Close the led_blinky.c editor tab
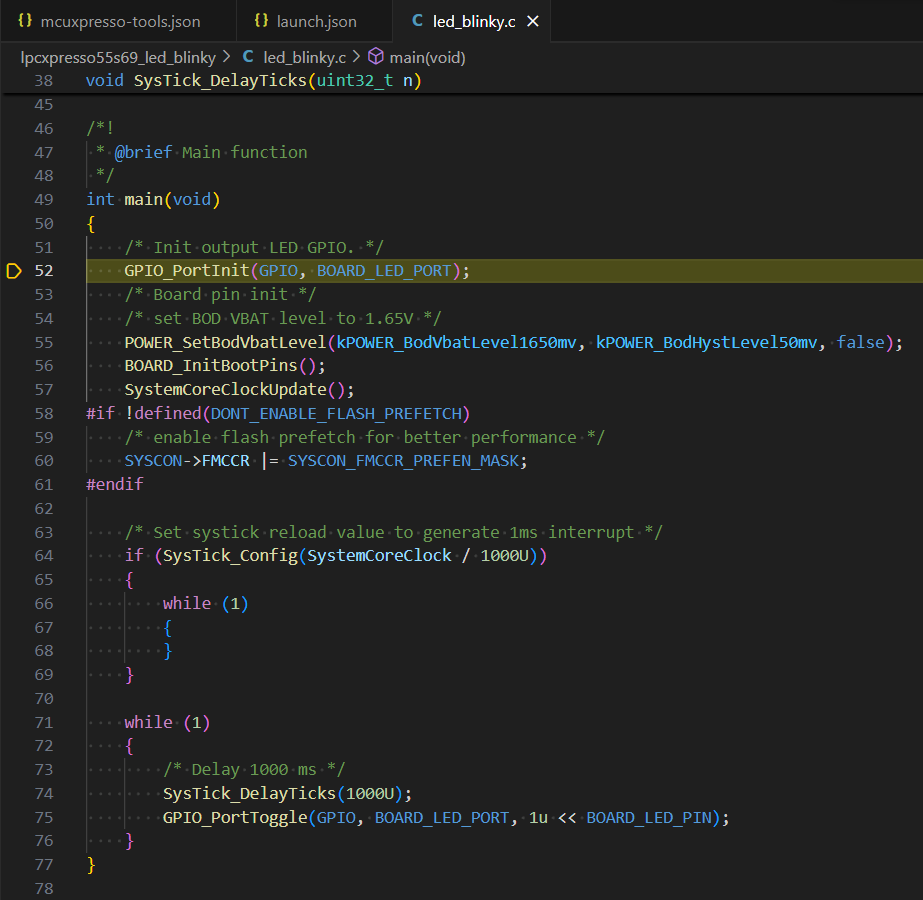The image size is (923, 900). point(532,20)
